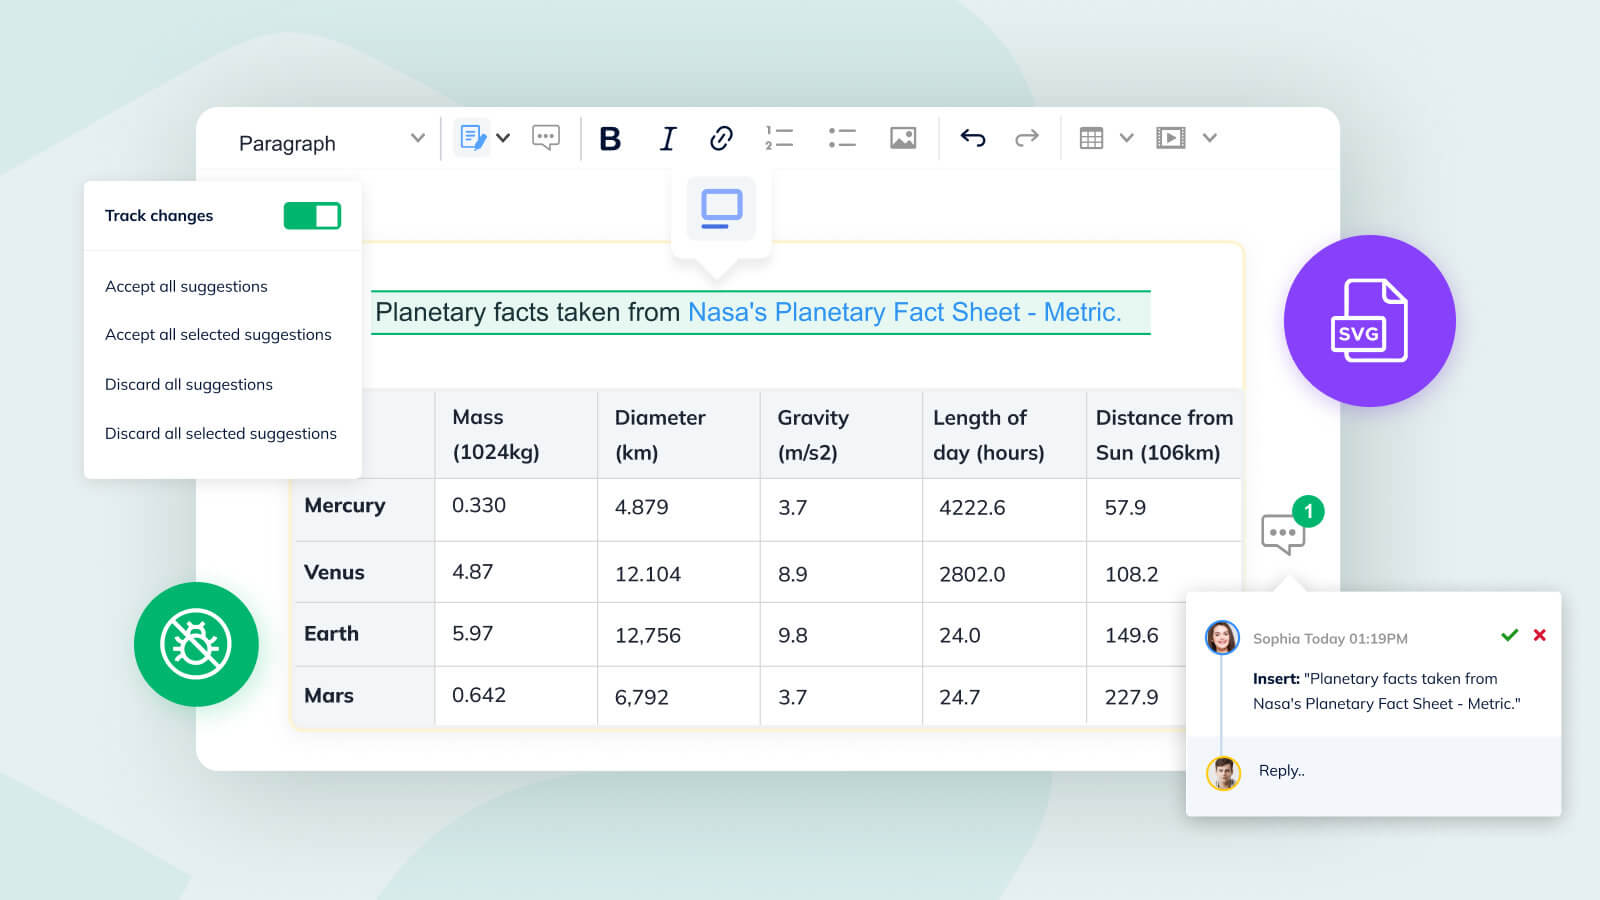Insert a numbered list
The width and height of the screenshot is (1600, 900).
pyautogui.click(x=779, y=138)
